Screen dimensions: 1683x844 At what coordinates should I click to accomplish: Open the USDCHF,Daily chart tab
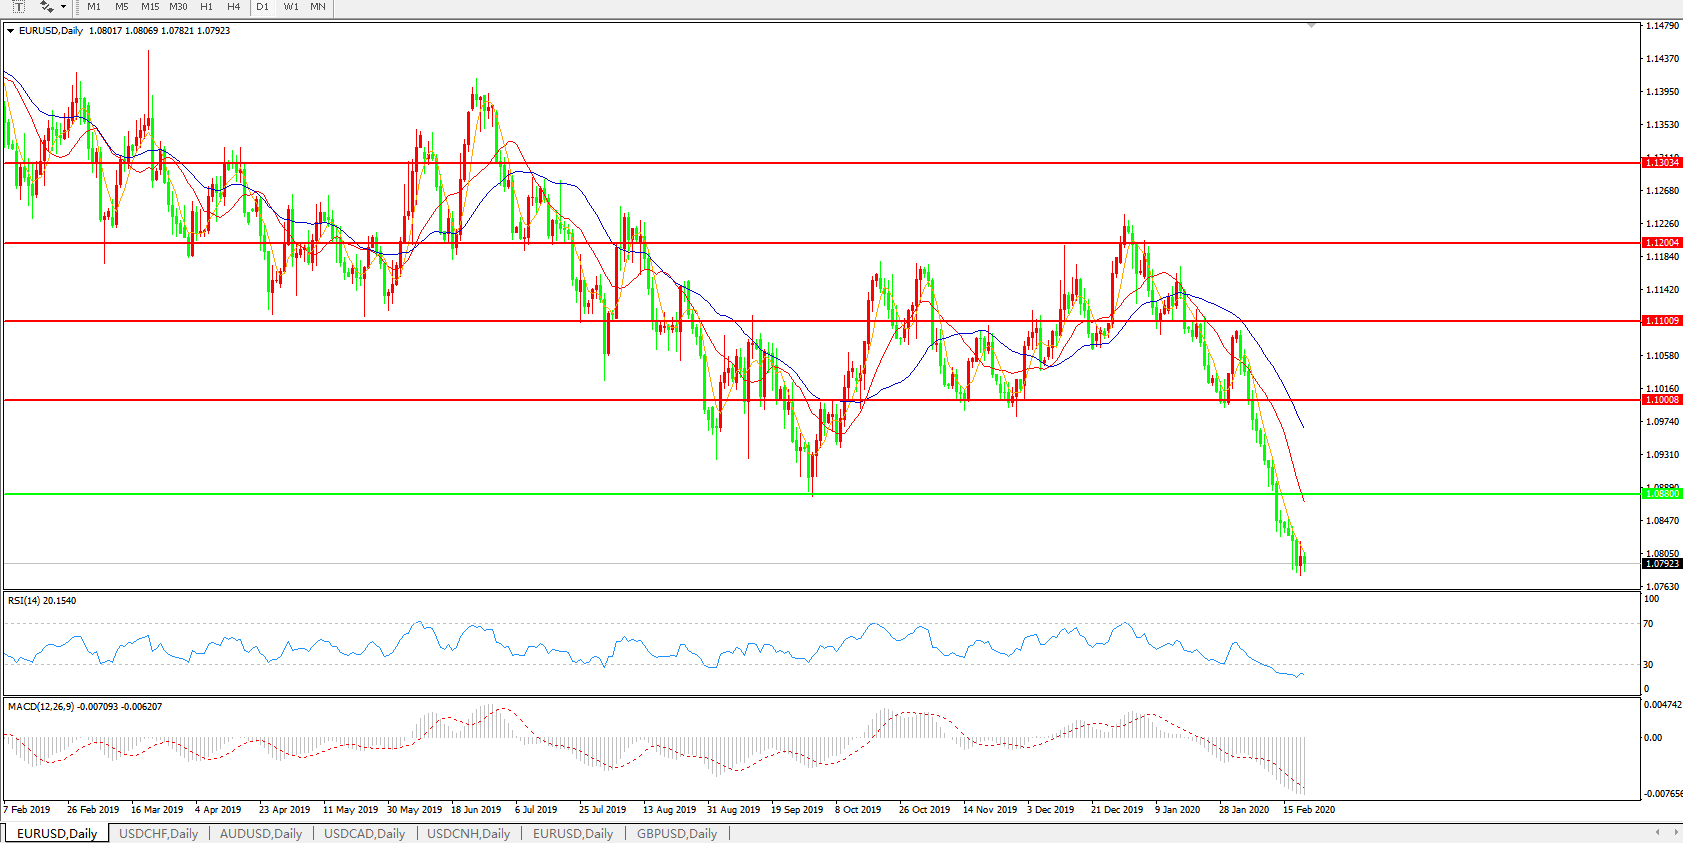click(x=158, y=833)
